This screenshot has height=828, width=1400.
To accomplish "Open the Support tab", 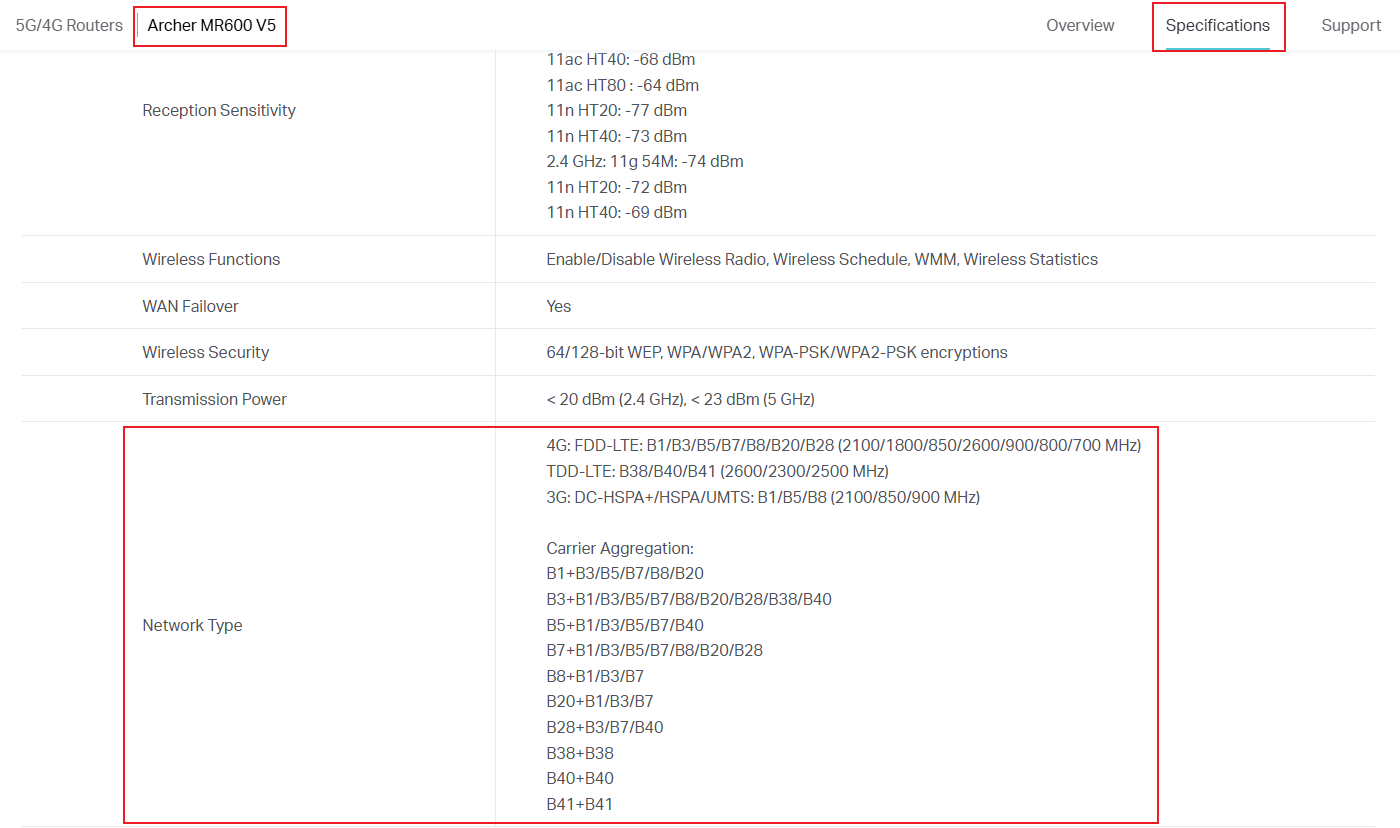I will [1350, 25].
